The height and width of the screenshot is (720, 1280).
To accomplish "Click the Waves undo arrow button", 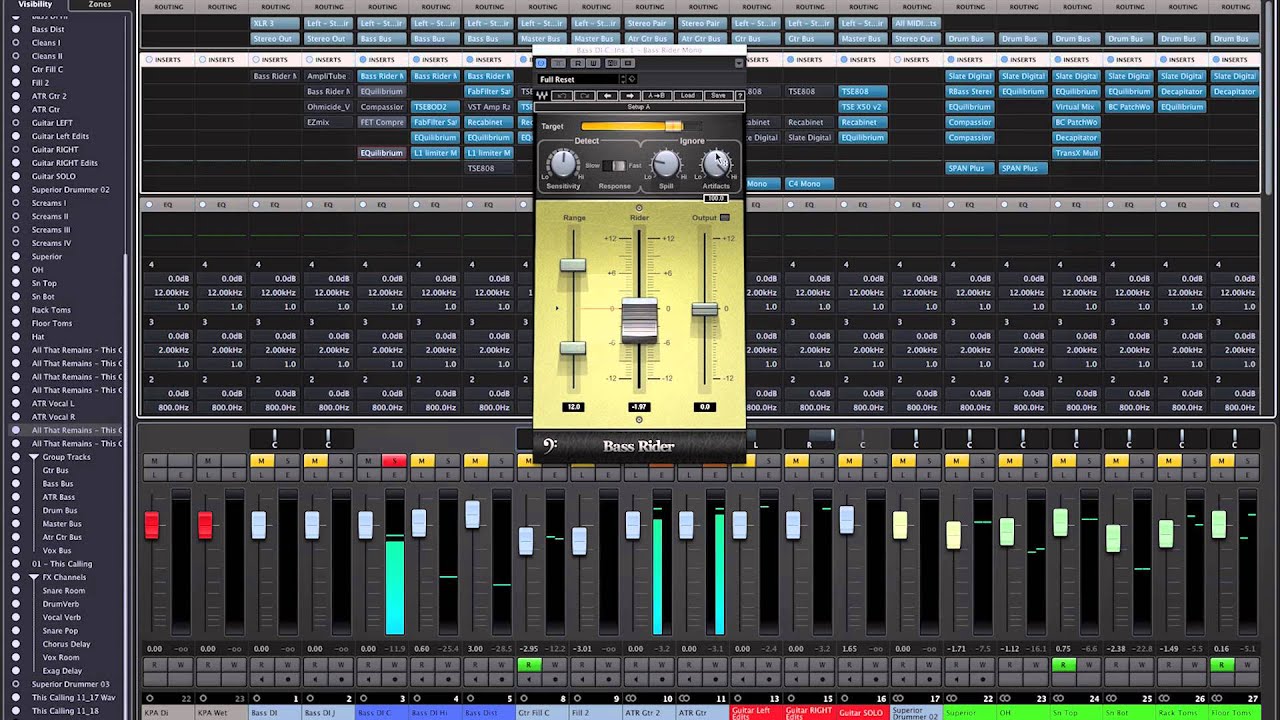I will coord(562,96).
